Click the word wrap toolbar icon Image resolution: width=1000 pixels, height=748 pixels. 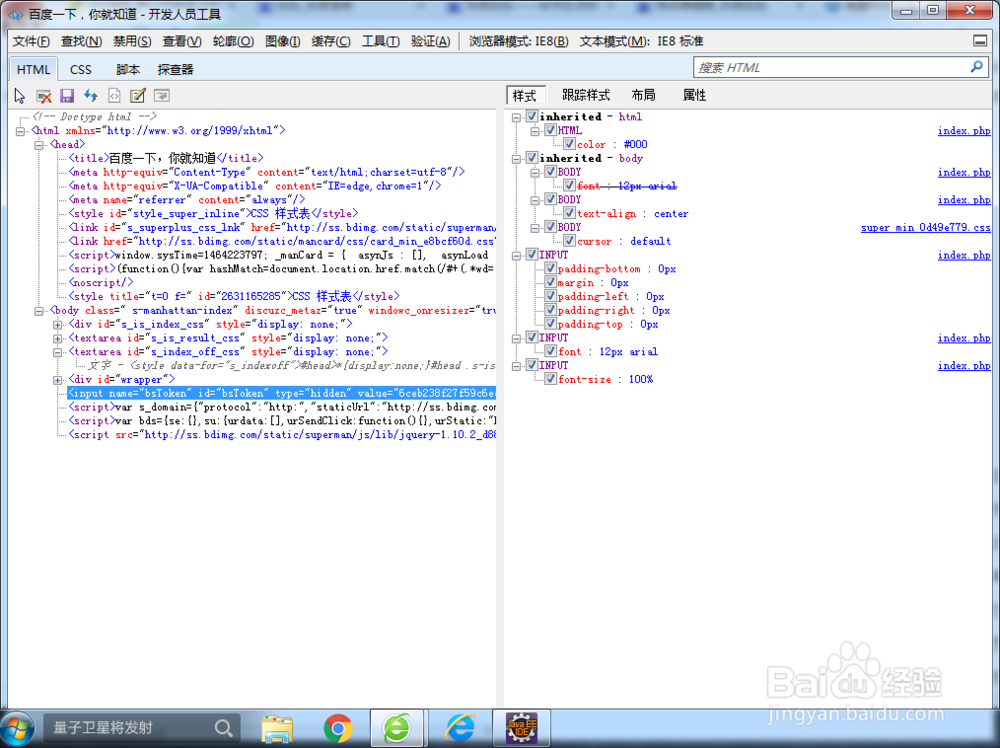pyautogui.click(x=161, y=96)
